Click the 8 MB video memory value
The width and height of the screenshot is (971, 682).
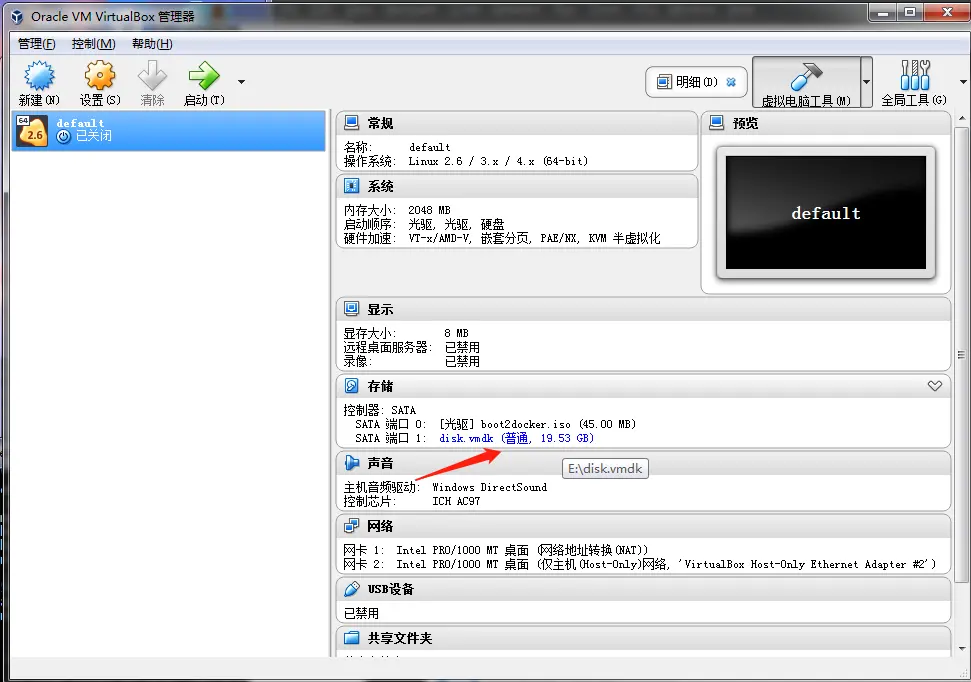456,333
